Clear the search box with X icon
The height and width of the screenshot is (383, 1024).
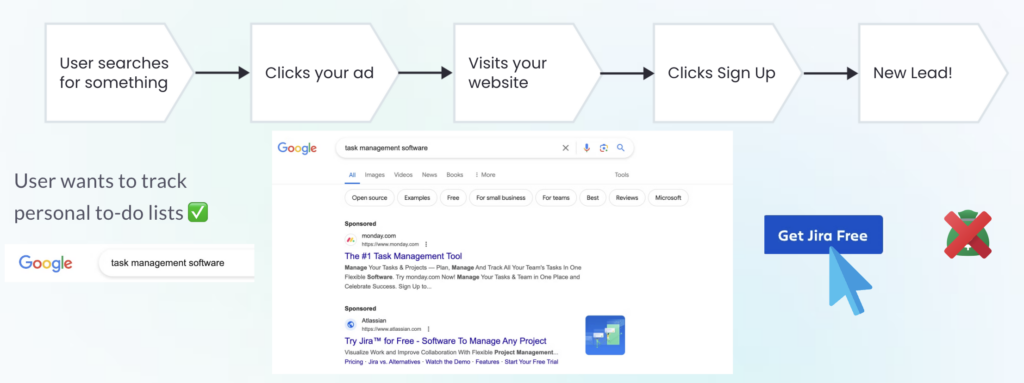pyautogui.click(x=566, y=148)
